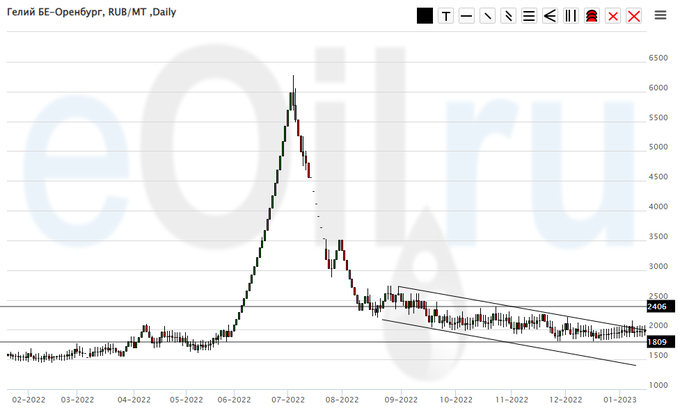This screenshot has height=408, width=680.
Task: Click the 07-2022 date axis label
Action: tap(288, 399)
